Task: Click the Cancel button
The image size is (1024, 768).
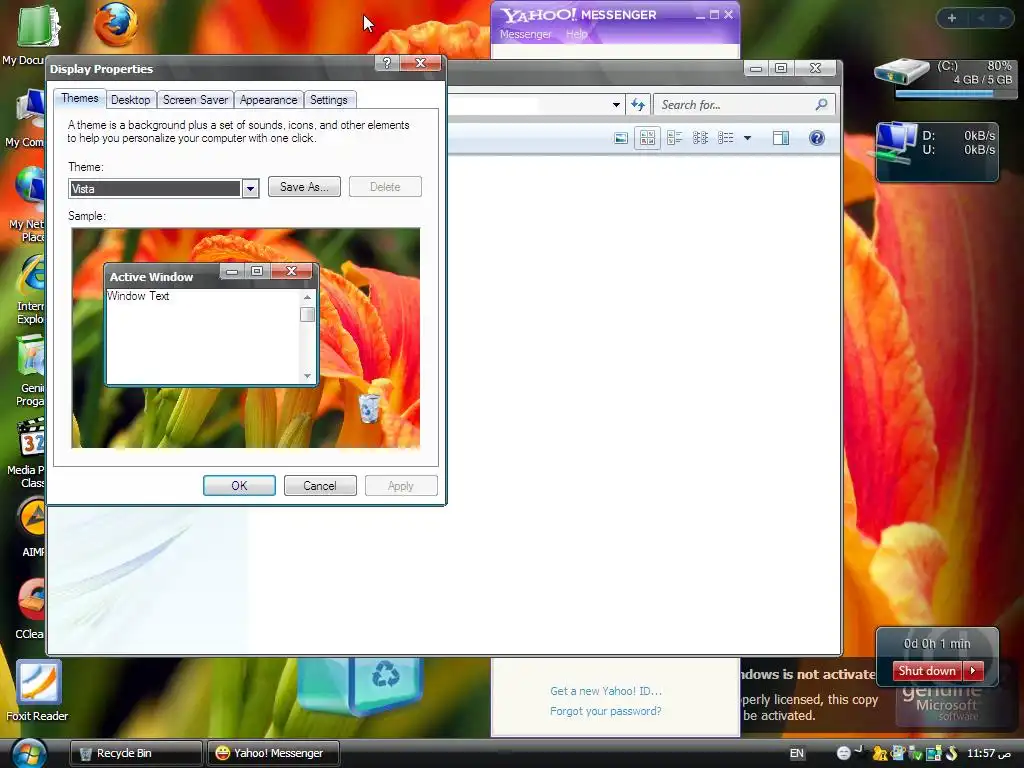Action: pos(320,486)
